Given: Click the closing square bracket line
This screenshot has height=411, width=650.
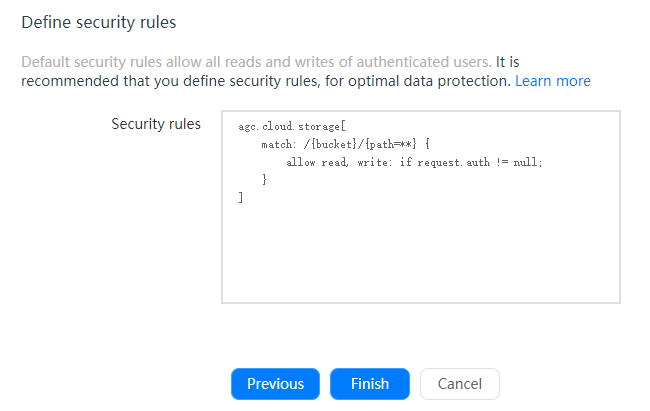Looking at the screenshot, I should click(x=241, y=198).
